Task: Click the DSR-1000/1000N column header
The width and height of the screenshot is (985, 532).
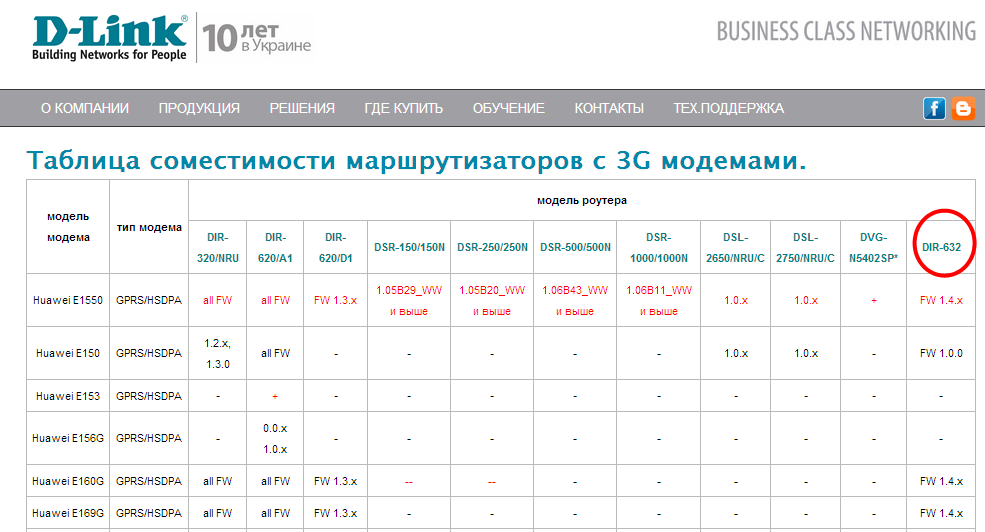Action: (x=658, y=247)
